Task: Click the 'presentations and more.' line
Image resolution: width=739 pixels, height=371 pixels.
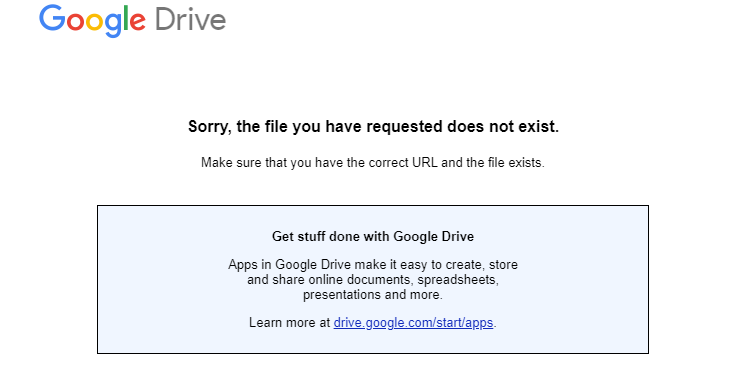Action: 373,295
